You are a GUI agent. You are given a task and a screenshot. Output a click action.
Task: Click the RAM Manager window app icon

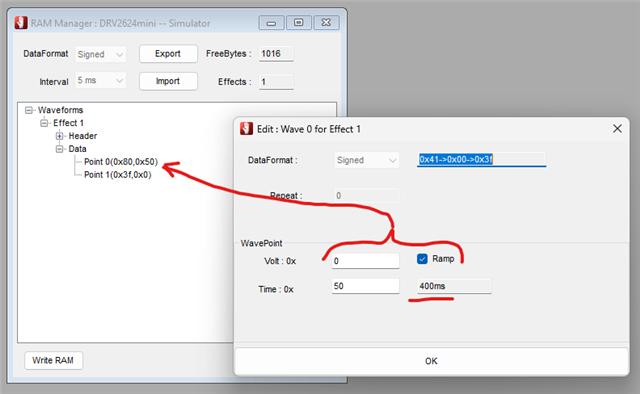pos(21,23)
